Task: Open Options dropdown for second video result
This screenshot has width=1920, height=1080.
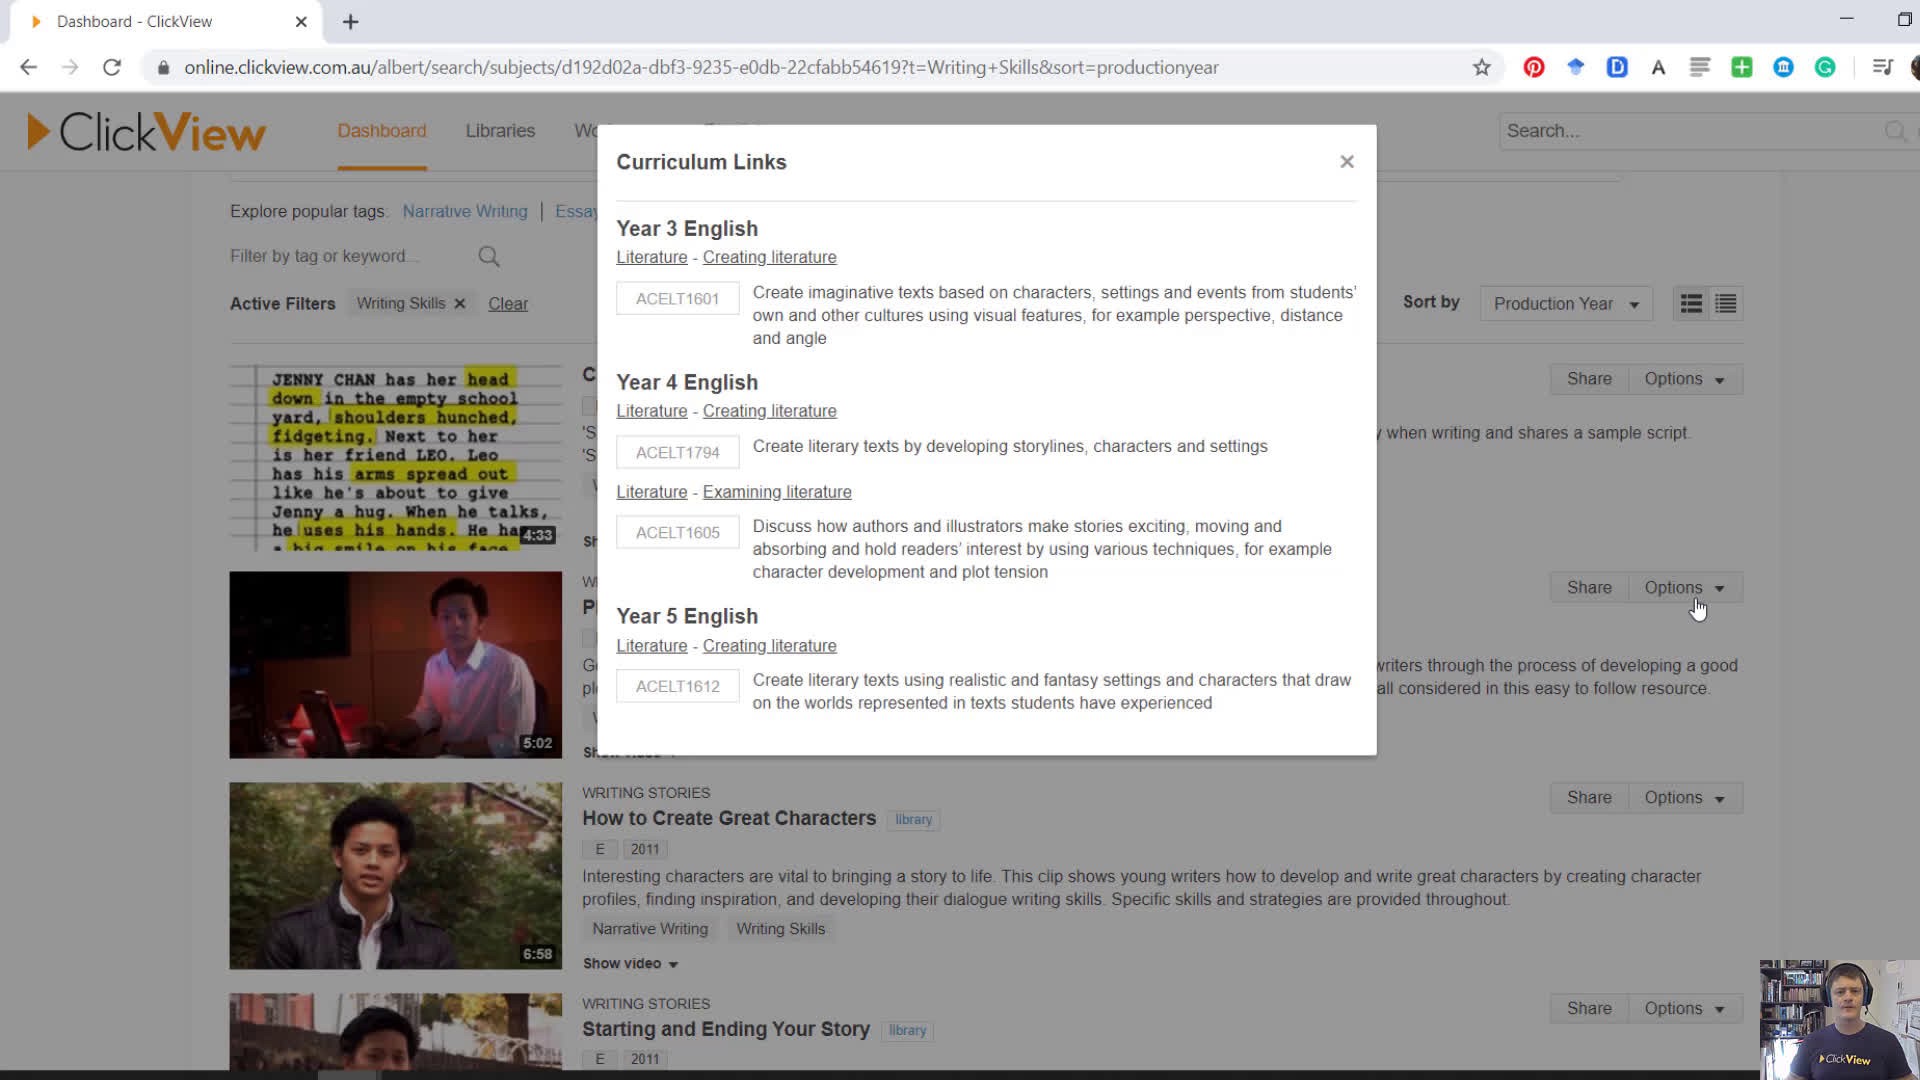Action: click(1685, 588)
